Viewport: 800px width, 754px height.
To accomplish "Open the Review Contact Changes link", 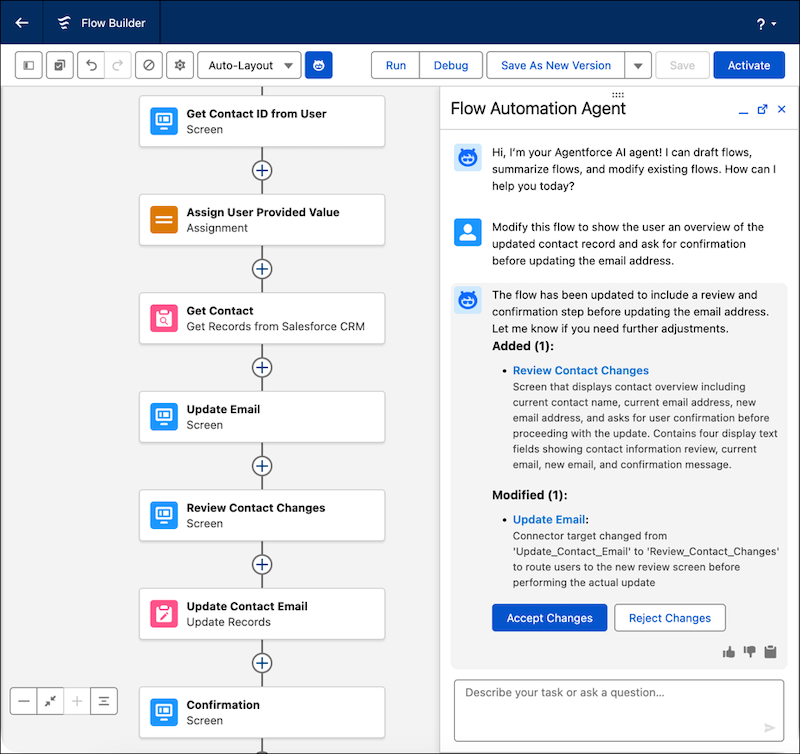I will [x=581, y=370].
